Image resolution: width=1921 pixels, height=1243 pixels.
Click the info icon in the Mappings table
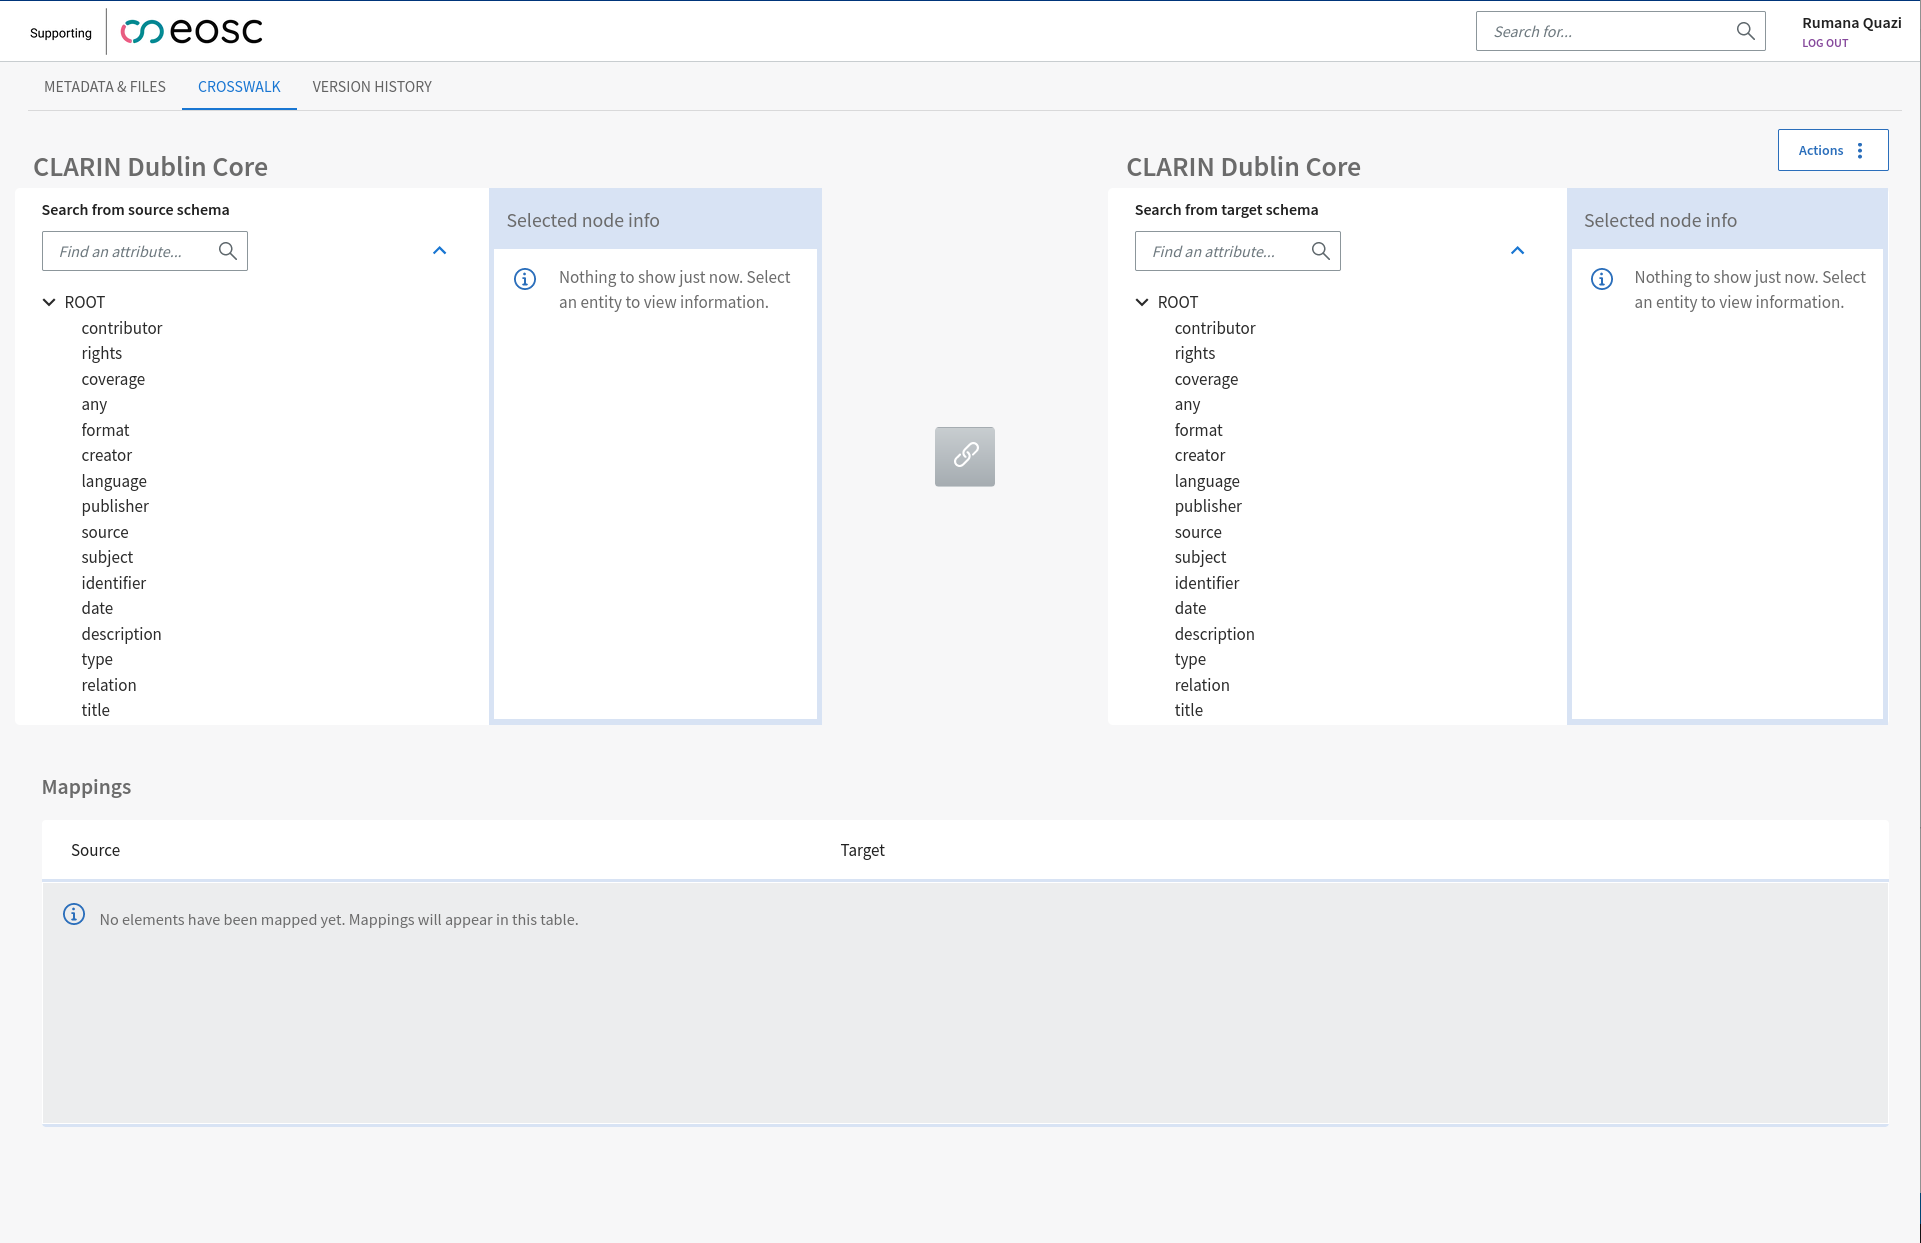(73, 913)
